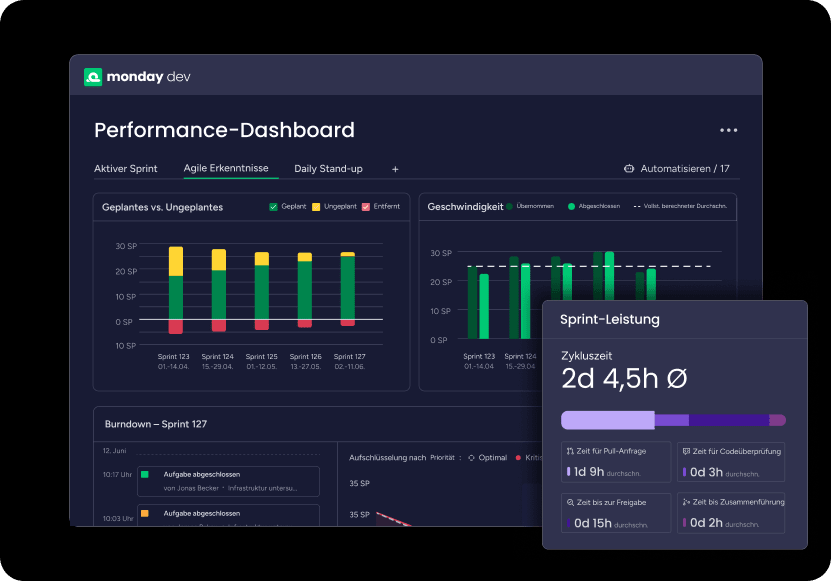Image resolution: width=831 pixels, height=581 pixels.
Task: Open the three-dot options menu
Action: click(729, 130)
